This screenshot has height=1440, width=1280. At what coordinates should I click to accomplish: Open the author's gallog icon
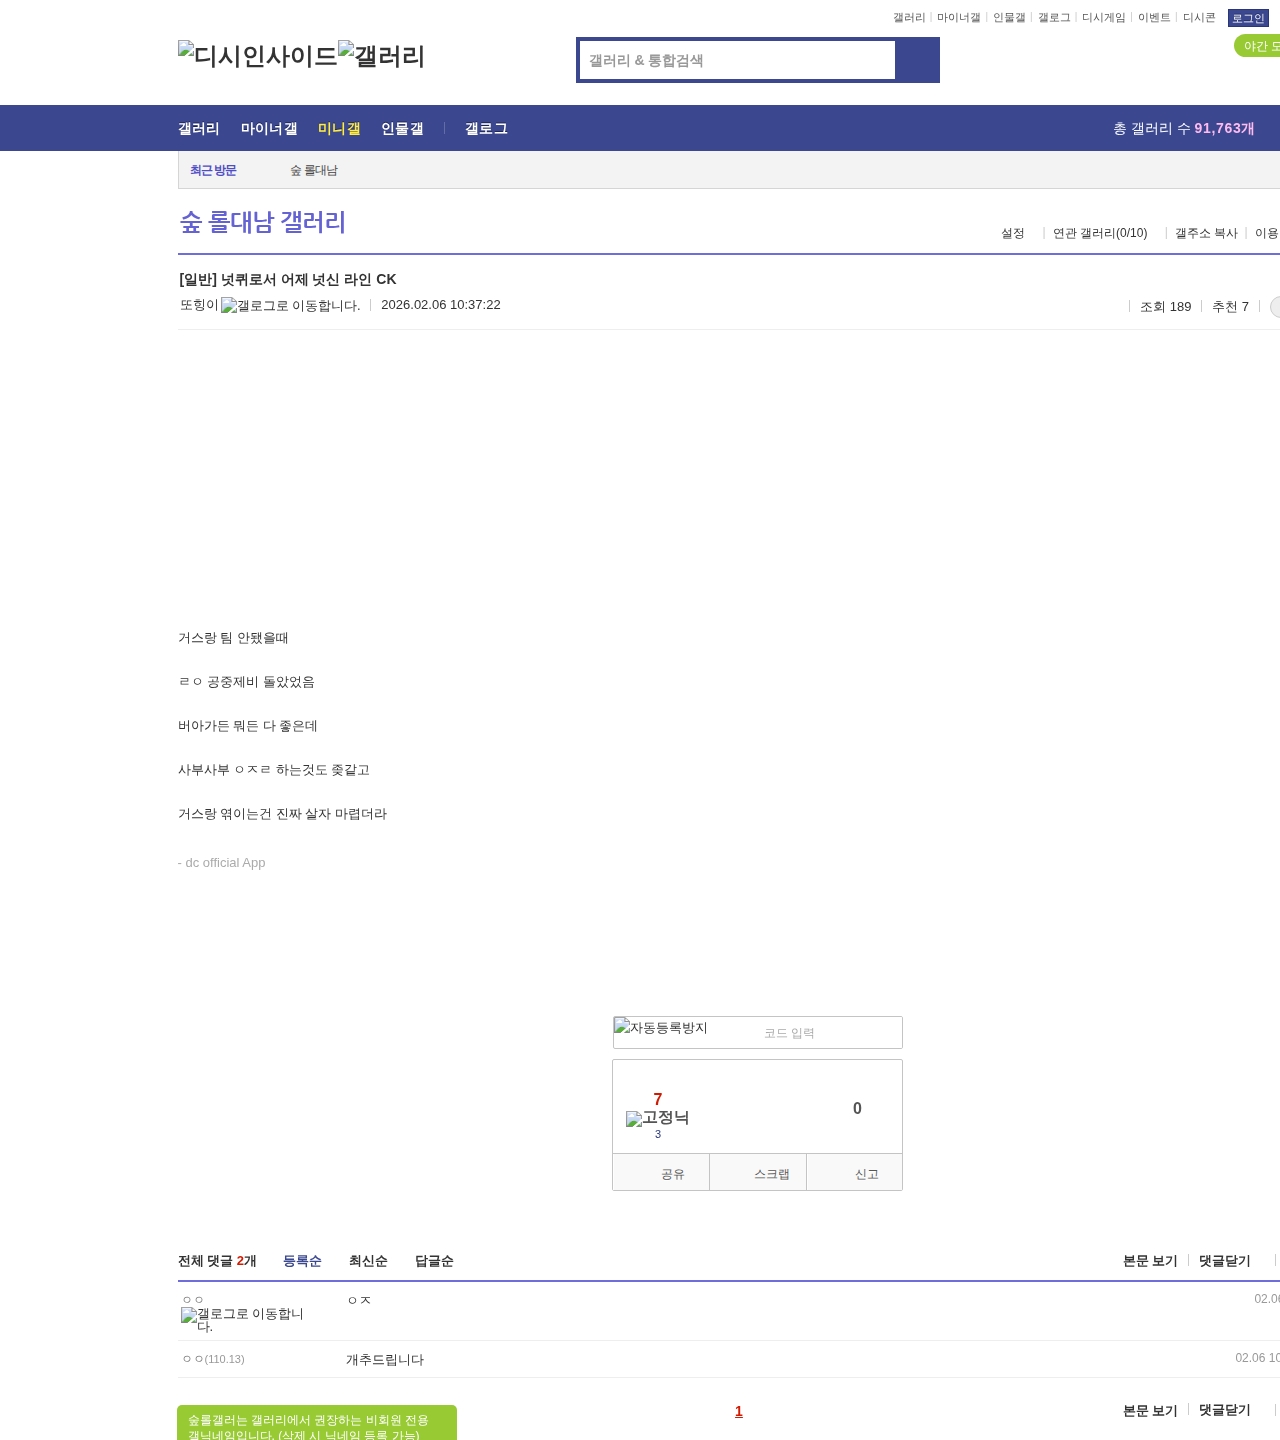point(290,306)
